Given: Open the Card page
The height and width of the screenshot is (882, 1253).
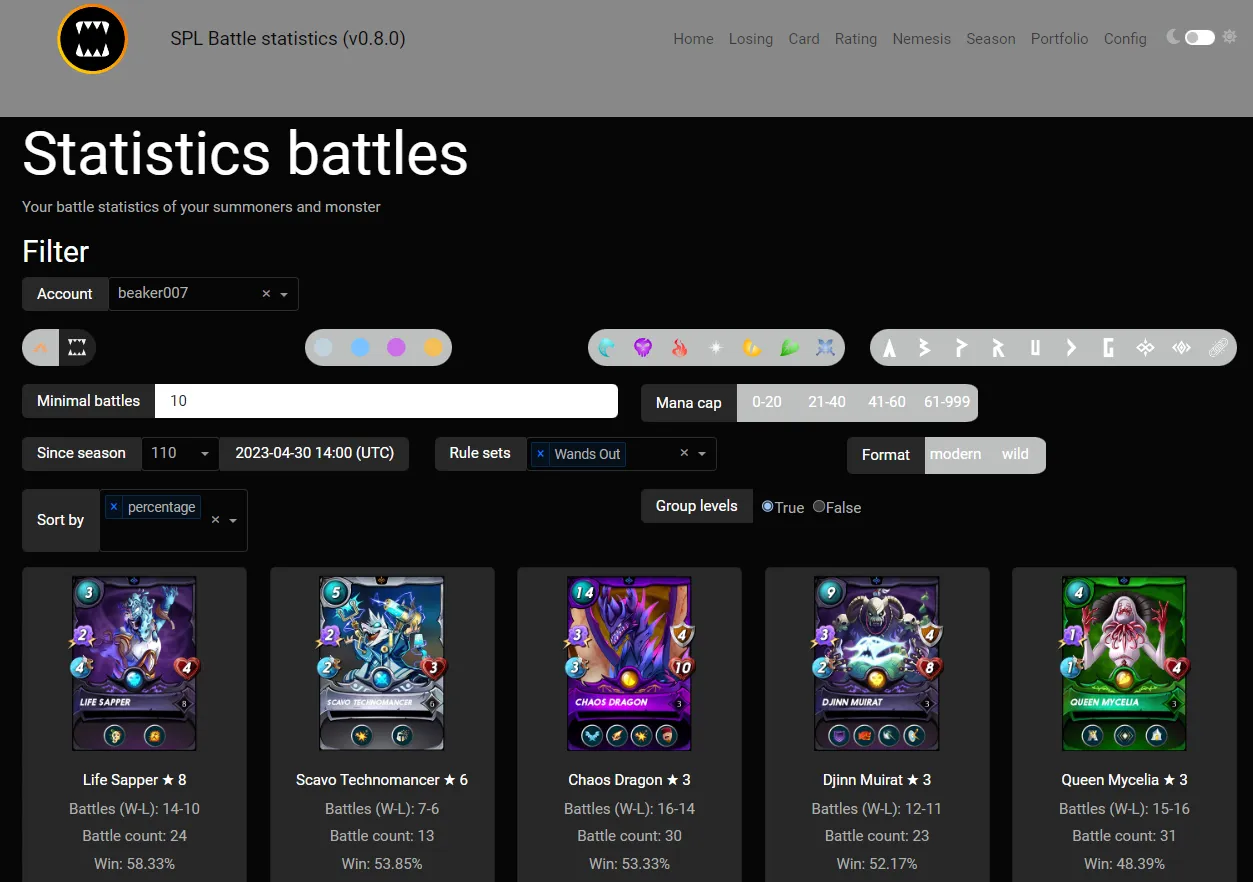Looking at the screenshot, I should [x=804, y=39].
